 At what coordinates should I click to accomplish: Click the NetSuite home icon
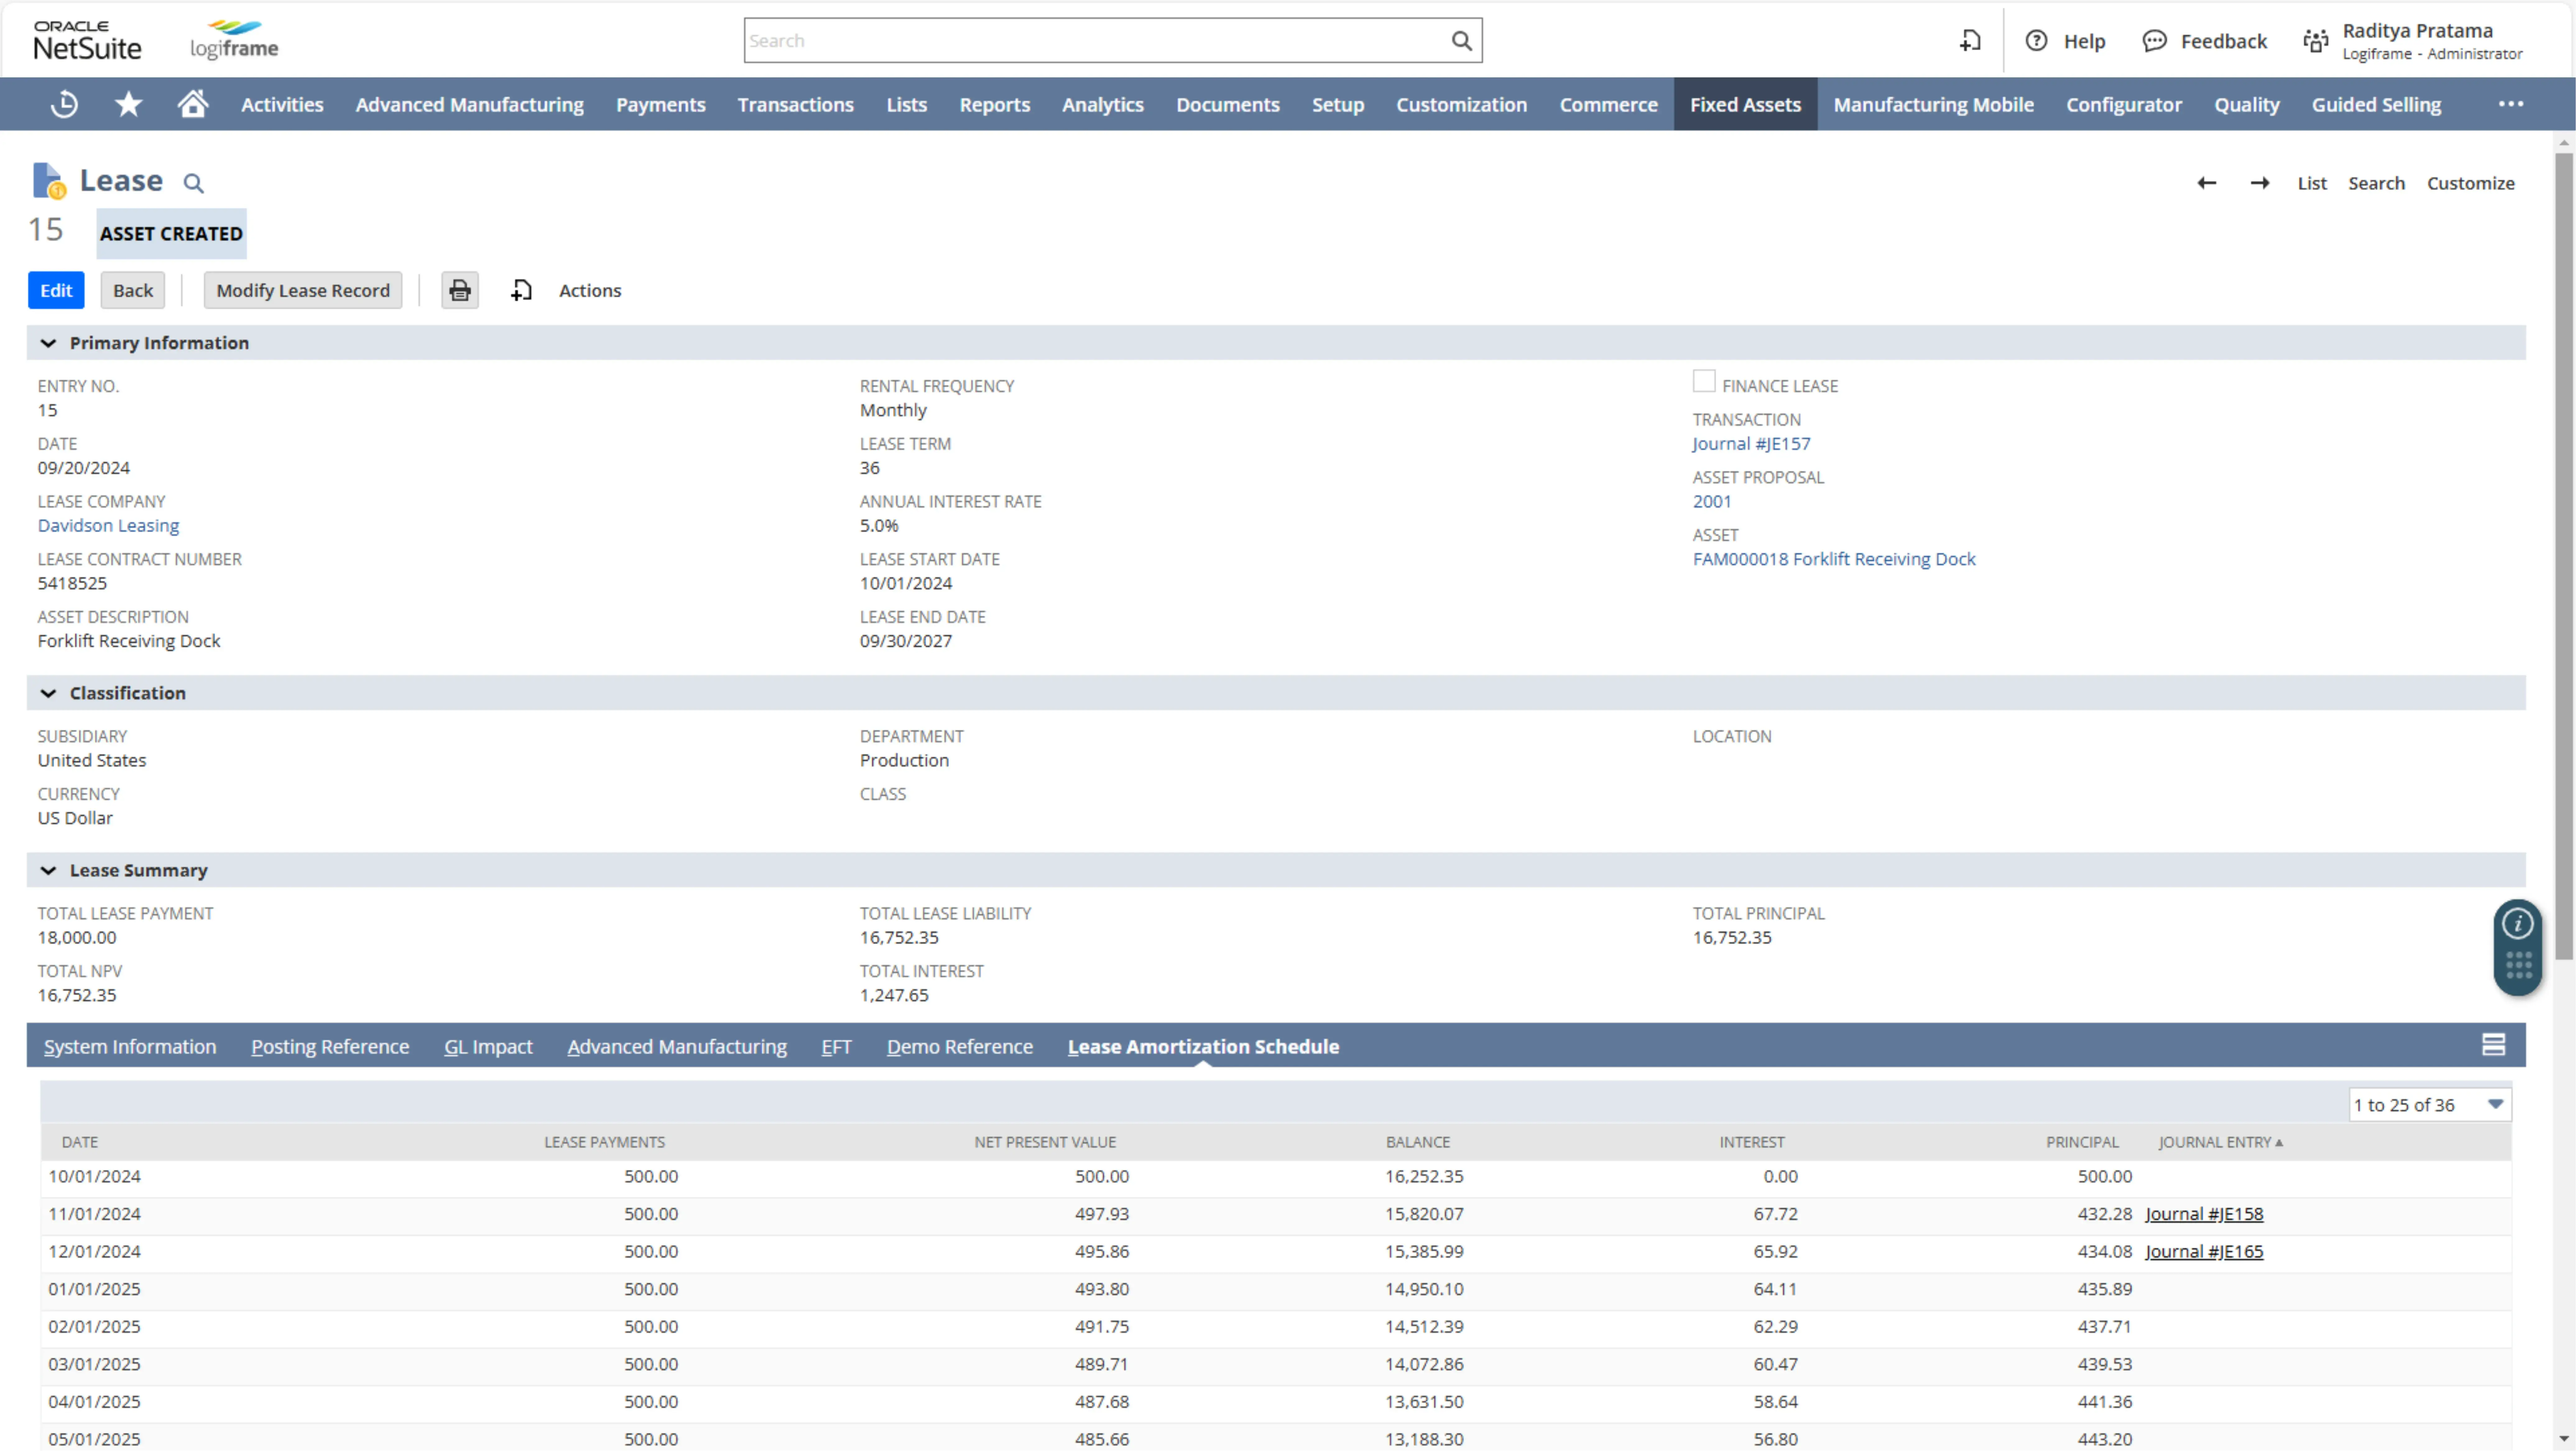pos(193,104)
